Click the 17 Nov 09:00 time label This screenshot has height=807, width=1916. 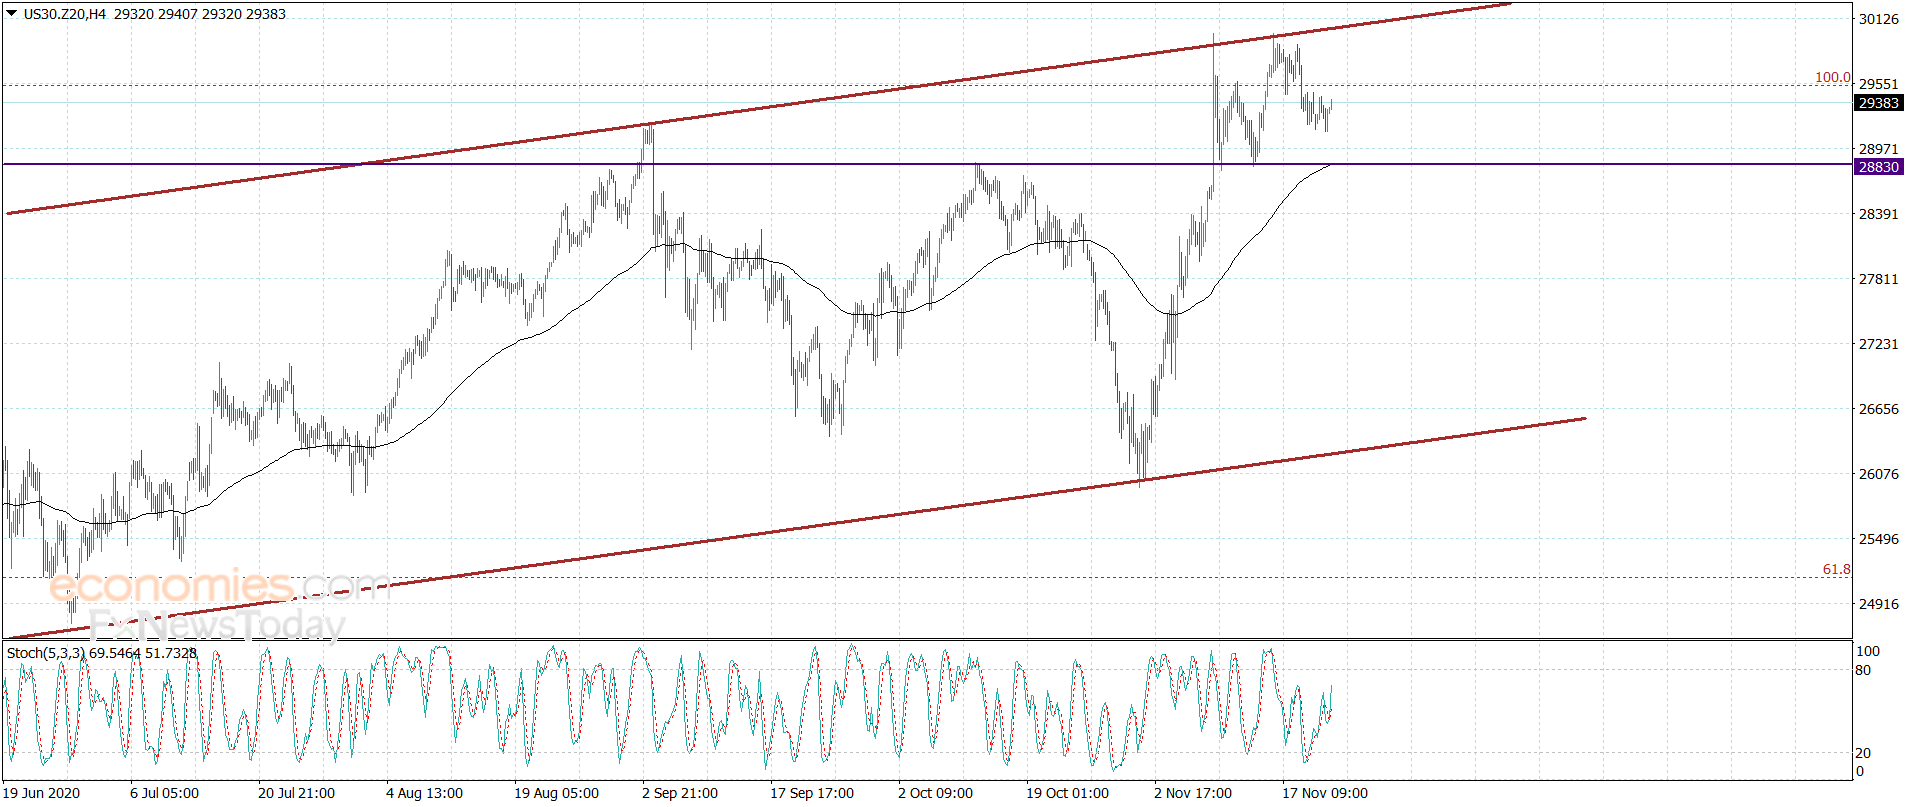click(1325, 793)
